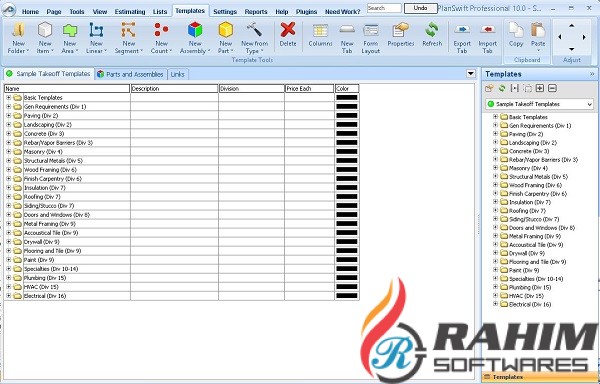Image resolution: width=600 pixels, height=384 pixels.
Task: Expand Masonry (Div 4) in side panel
Action: point(495,168)
